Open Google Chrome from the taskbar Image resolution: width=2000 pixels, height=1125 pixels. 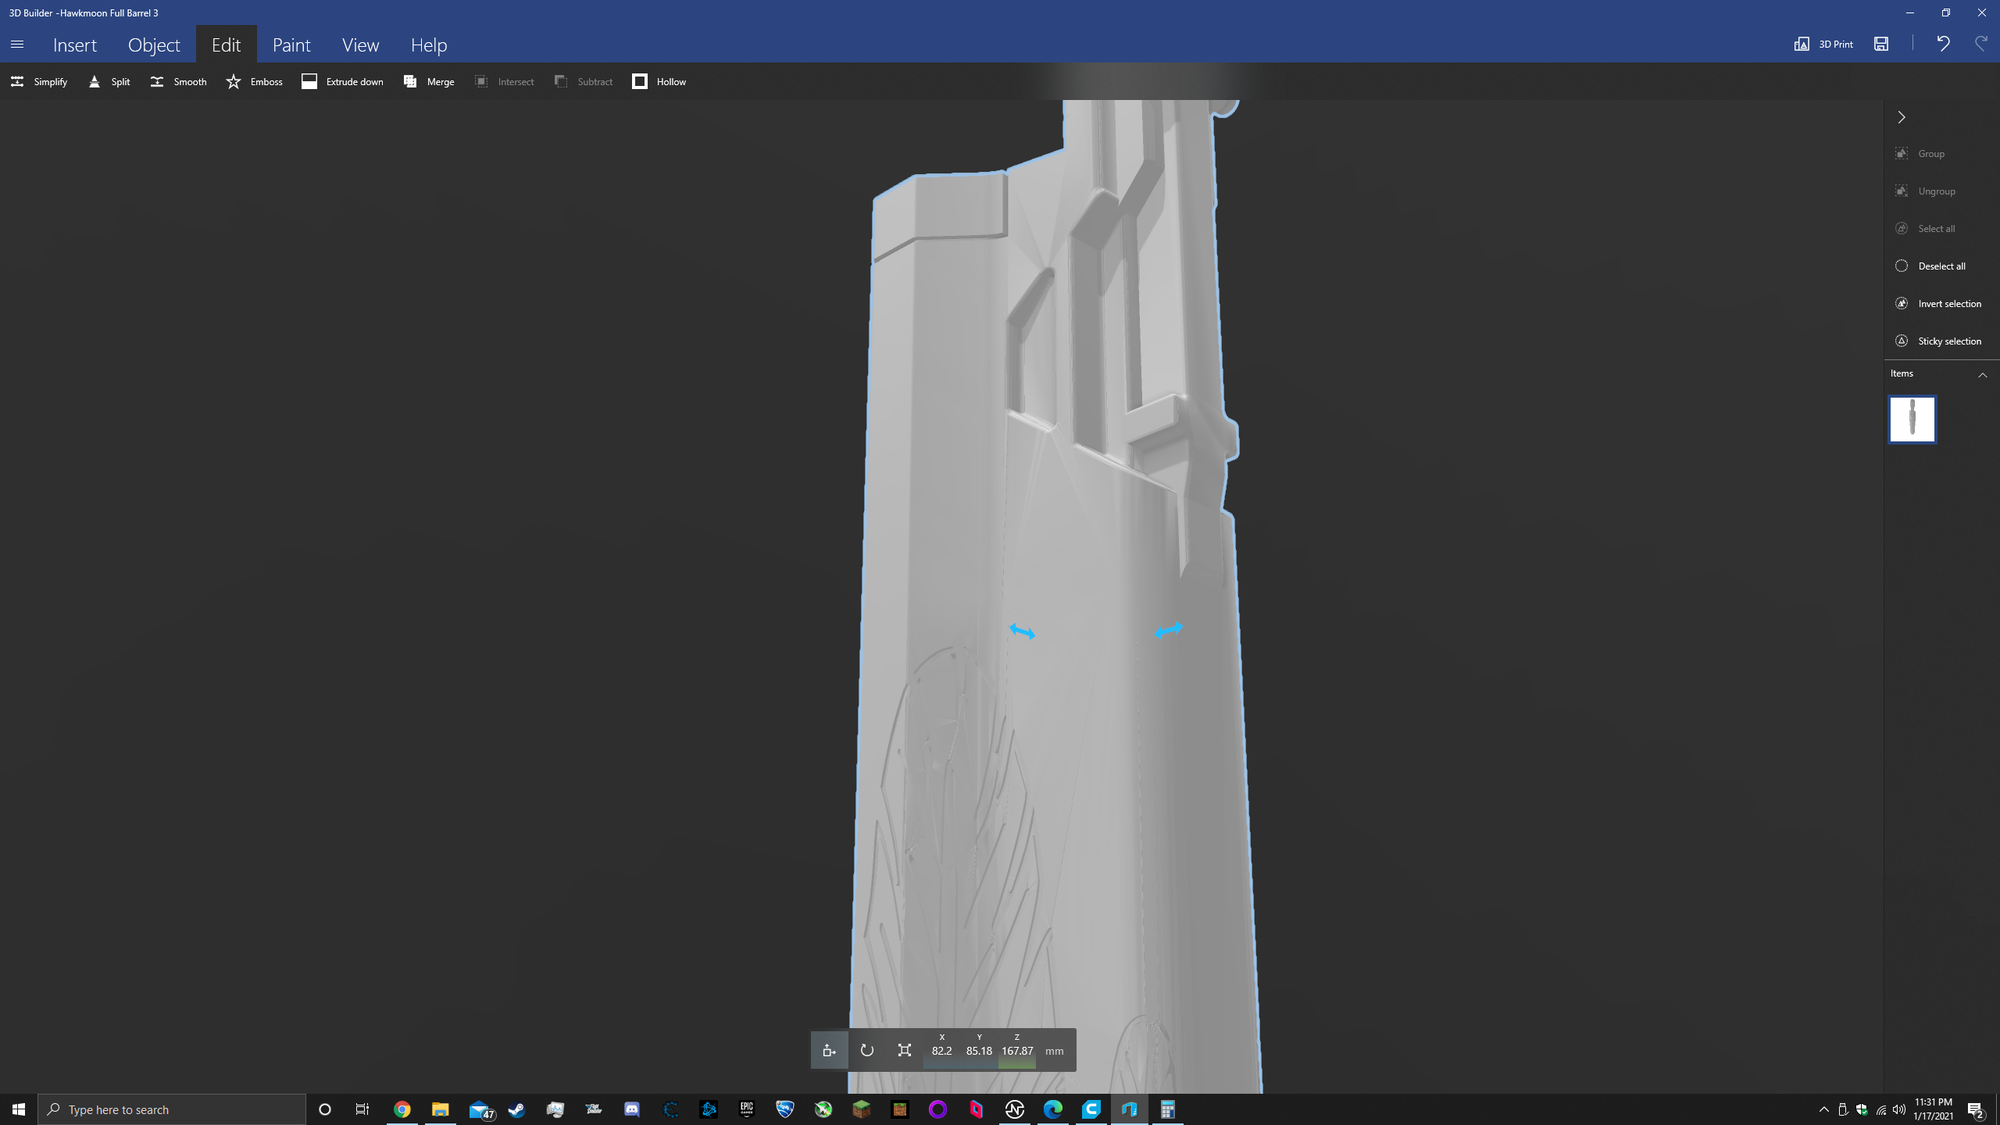pos(402,1109)
